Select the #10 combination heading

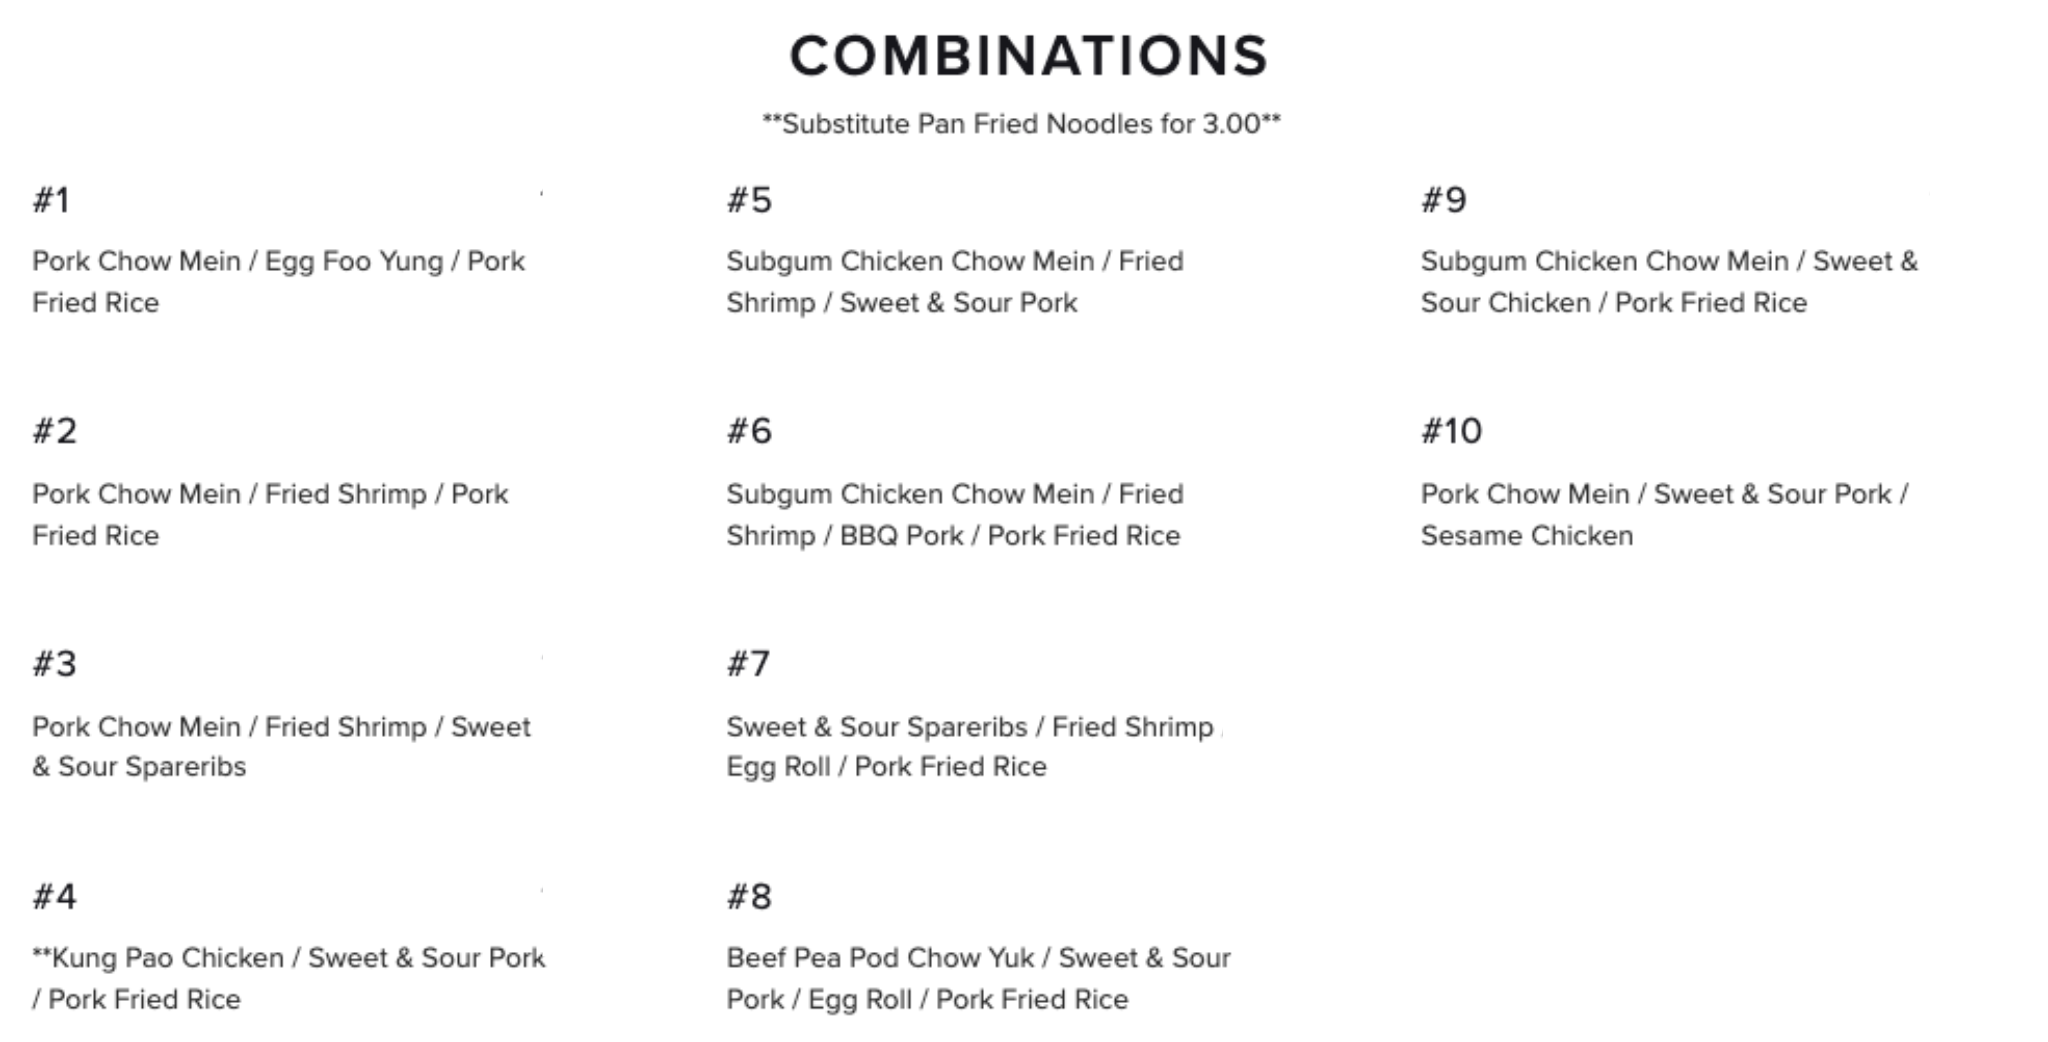coord(1451,431)
